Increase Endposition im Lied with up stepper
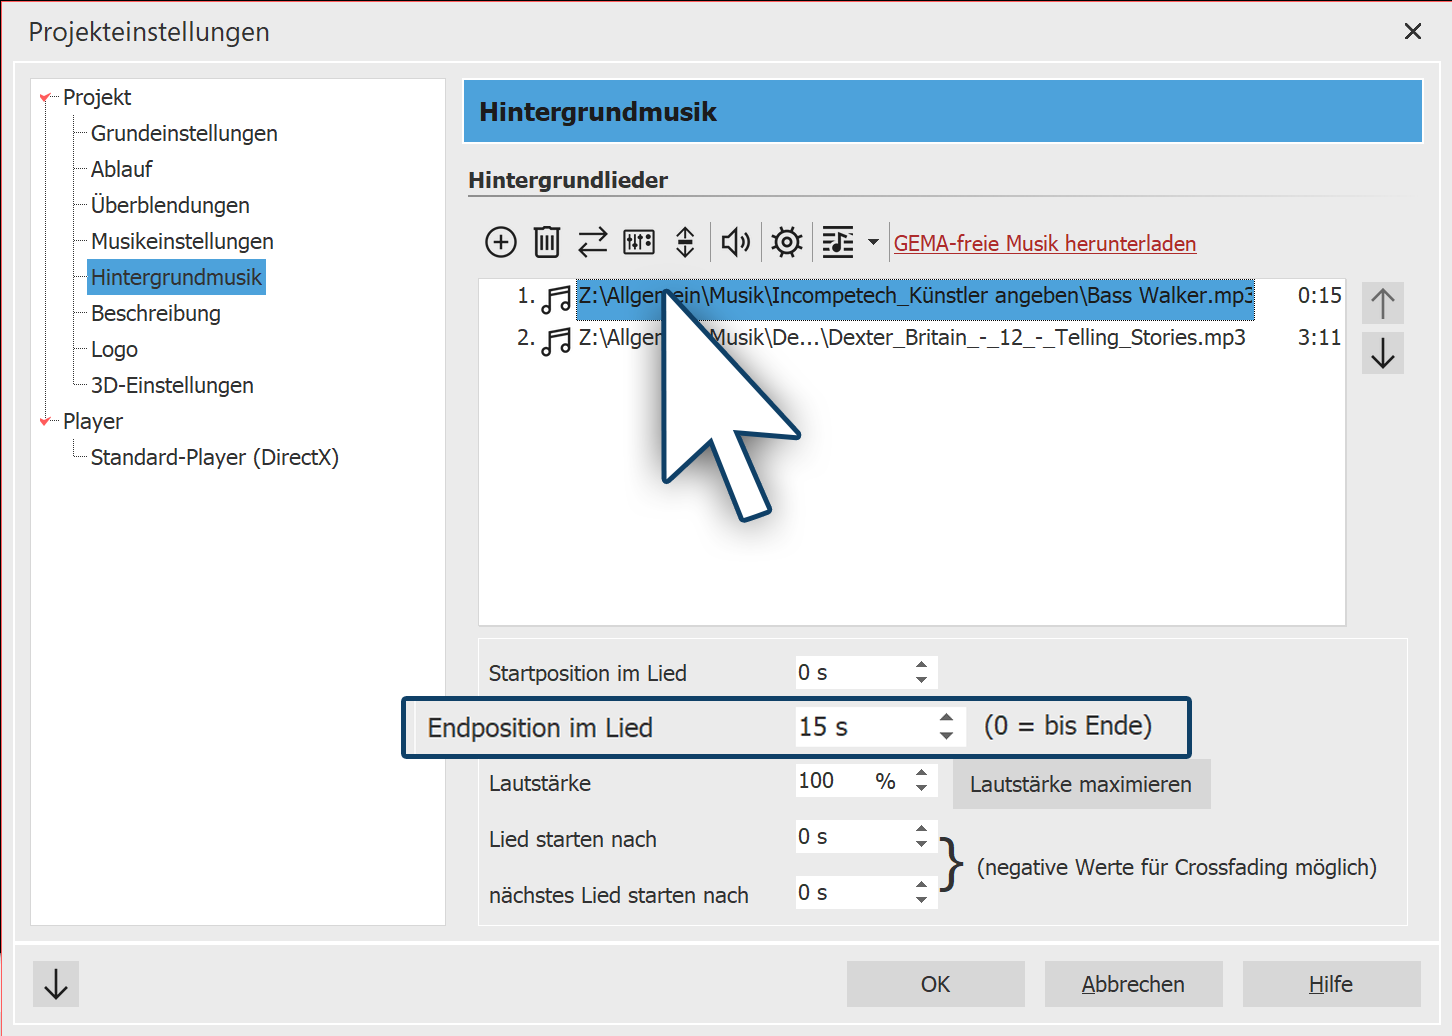This screenshot has height=1036, width=1452. point(946,717)
